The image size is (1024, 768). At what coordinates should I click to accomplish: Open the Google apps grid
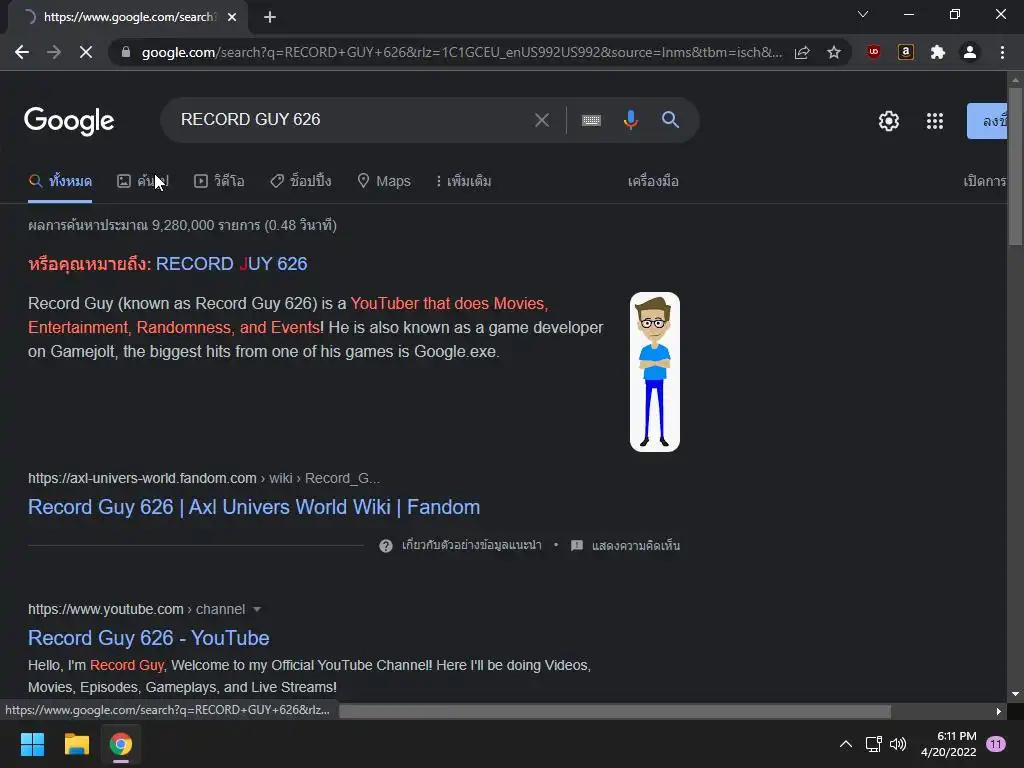(935, 121)
